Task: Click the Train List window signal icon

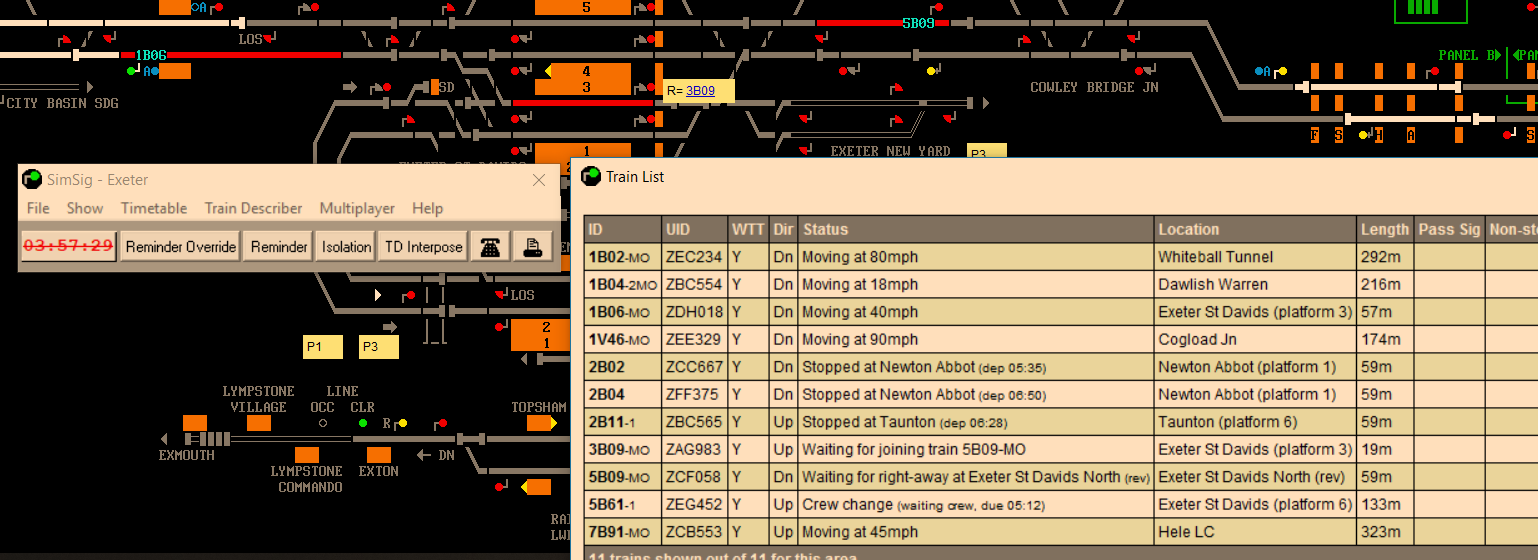Action: [x=591, y=177]
